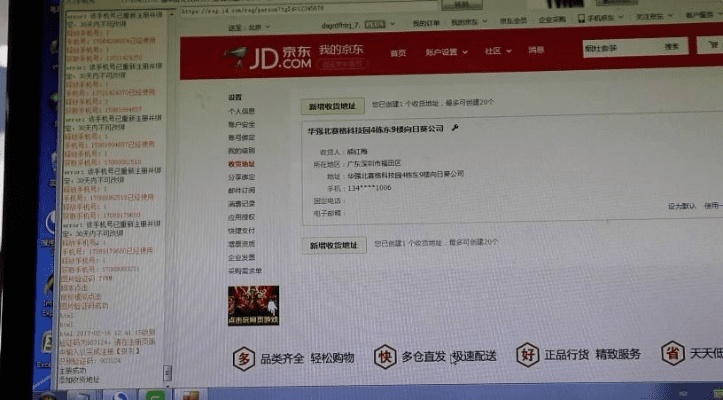Viewport: 723px width, 400px height.
Task: Click the wrench edit icon beside address title
Action: point(455,128)
